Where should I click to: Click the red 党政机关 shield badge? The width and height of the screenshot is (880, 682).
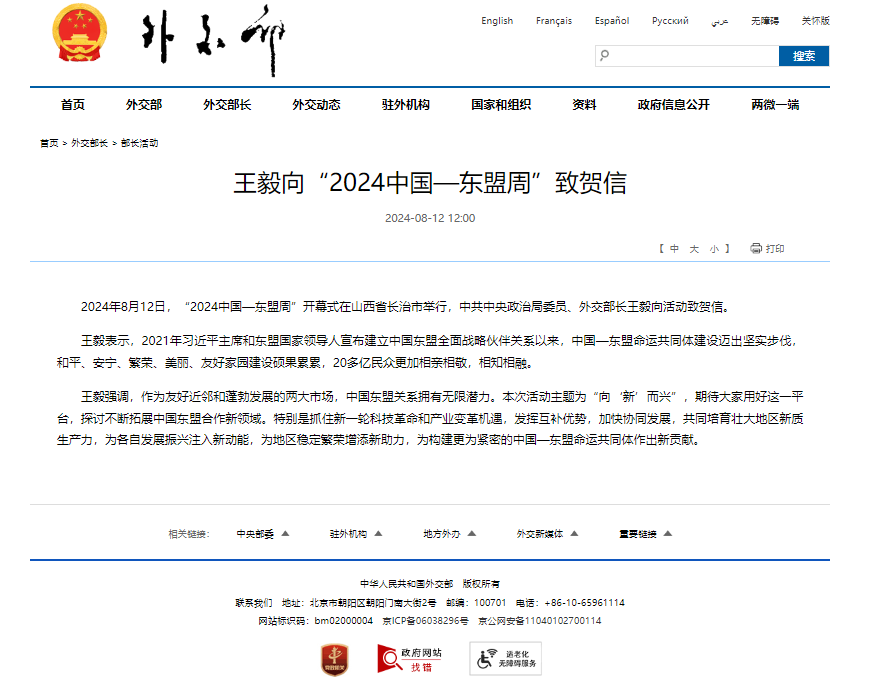point(334,659)
